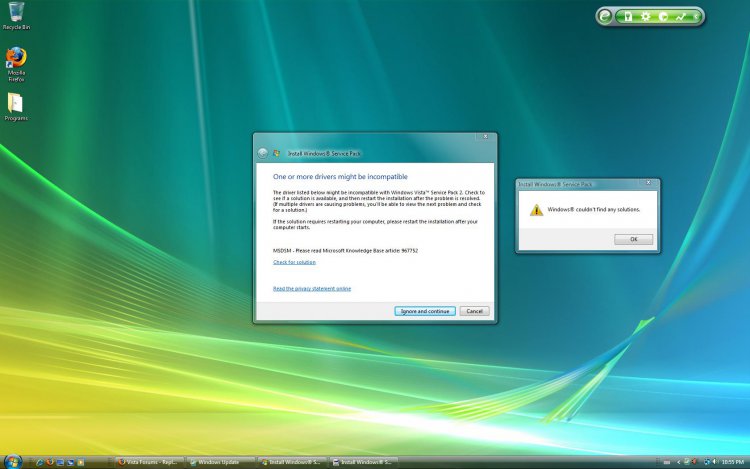Close the 'couldn't find any solutions' message box
750x469 pixels.
649,183
